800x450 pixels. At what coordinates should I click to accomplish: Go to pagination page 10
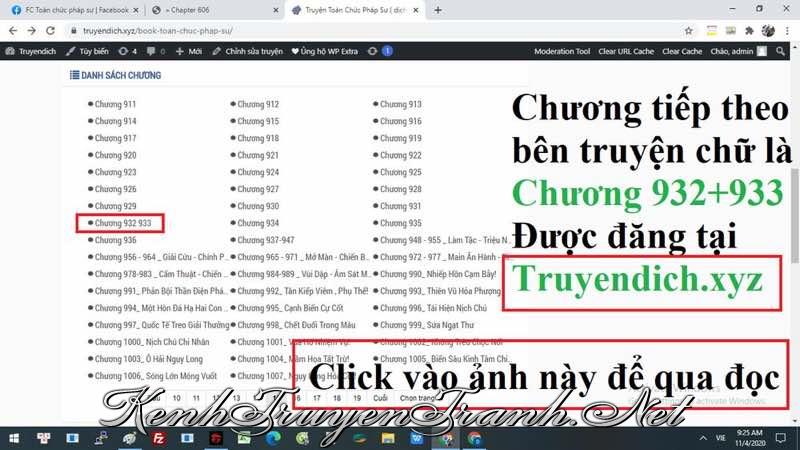(177, 398)
